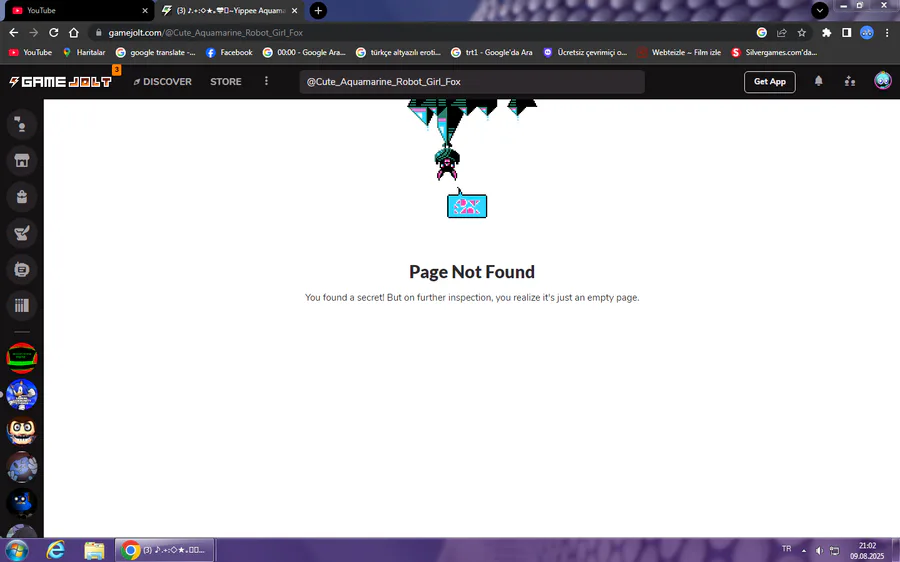The image size is (900, 562).
Task: Reload the current page
Action: [53, 33]
